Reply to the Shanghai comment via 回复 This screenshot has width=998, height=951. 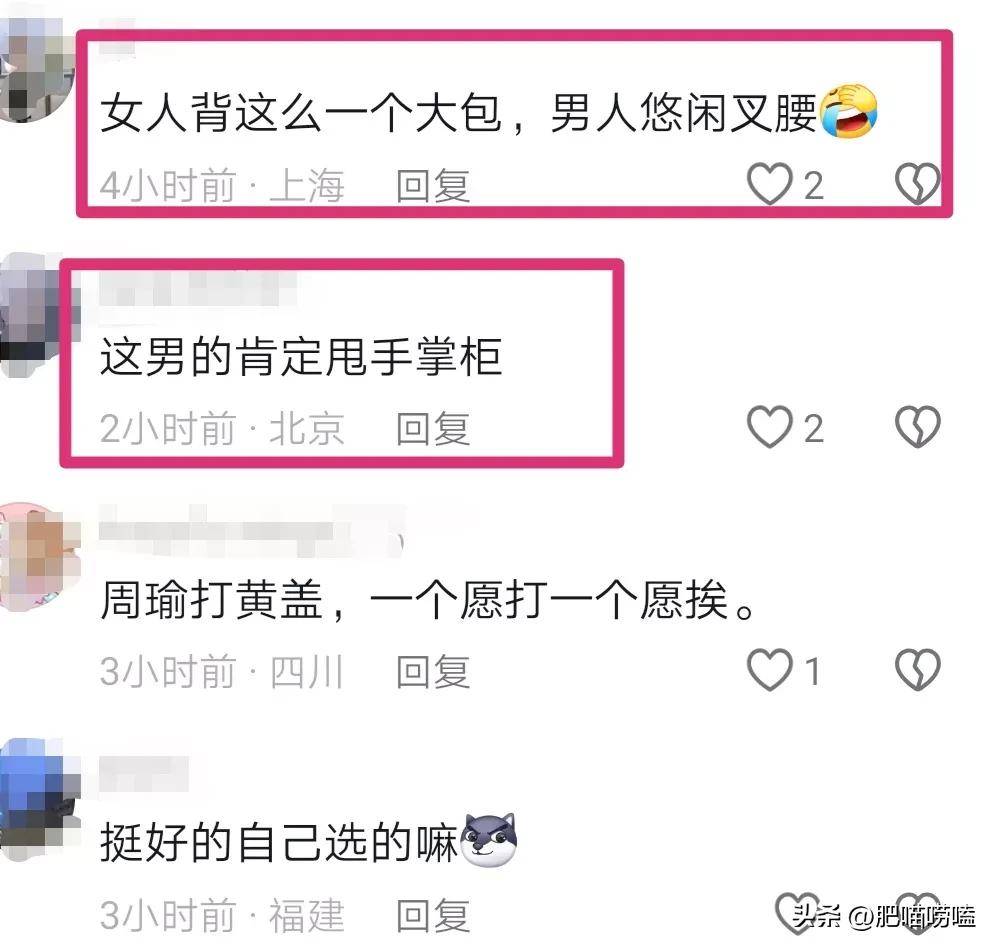click(x=433, y=186)
